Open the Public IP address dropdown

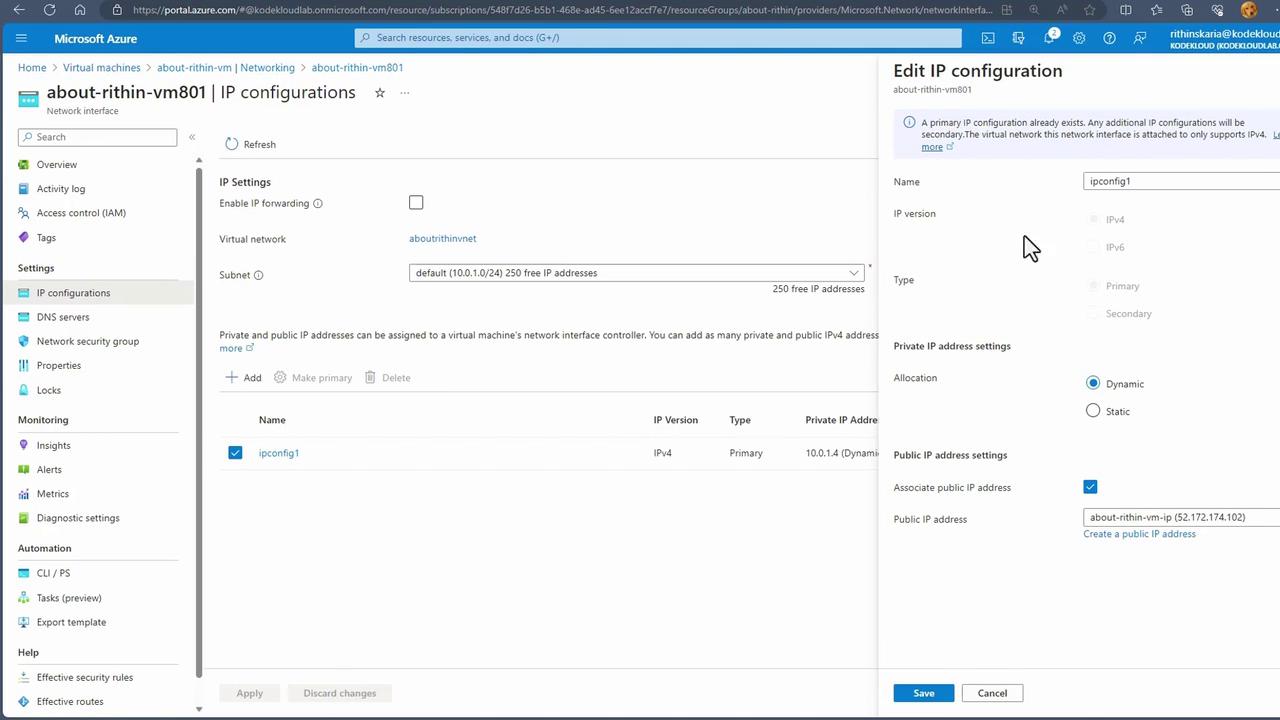click(1181, 517)
